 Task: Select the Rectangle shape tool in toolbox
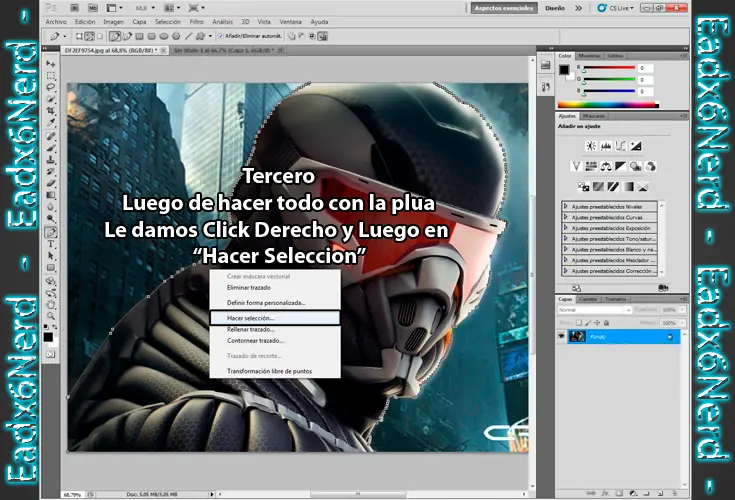click(x=51, y=268)
